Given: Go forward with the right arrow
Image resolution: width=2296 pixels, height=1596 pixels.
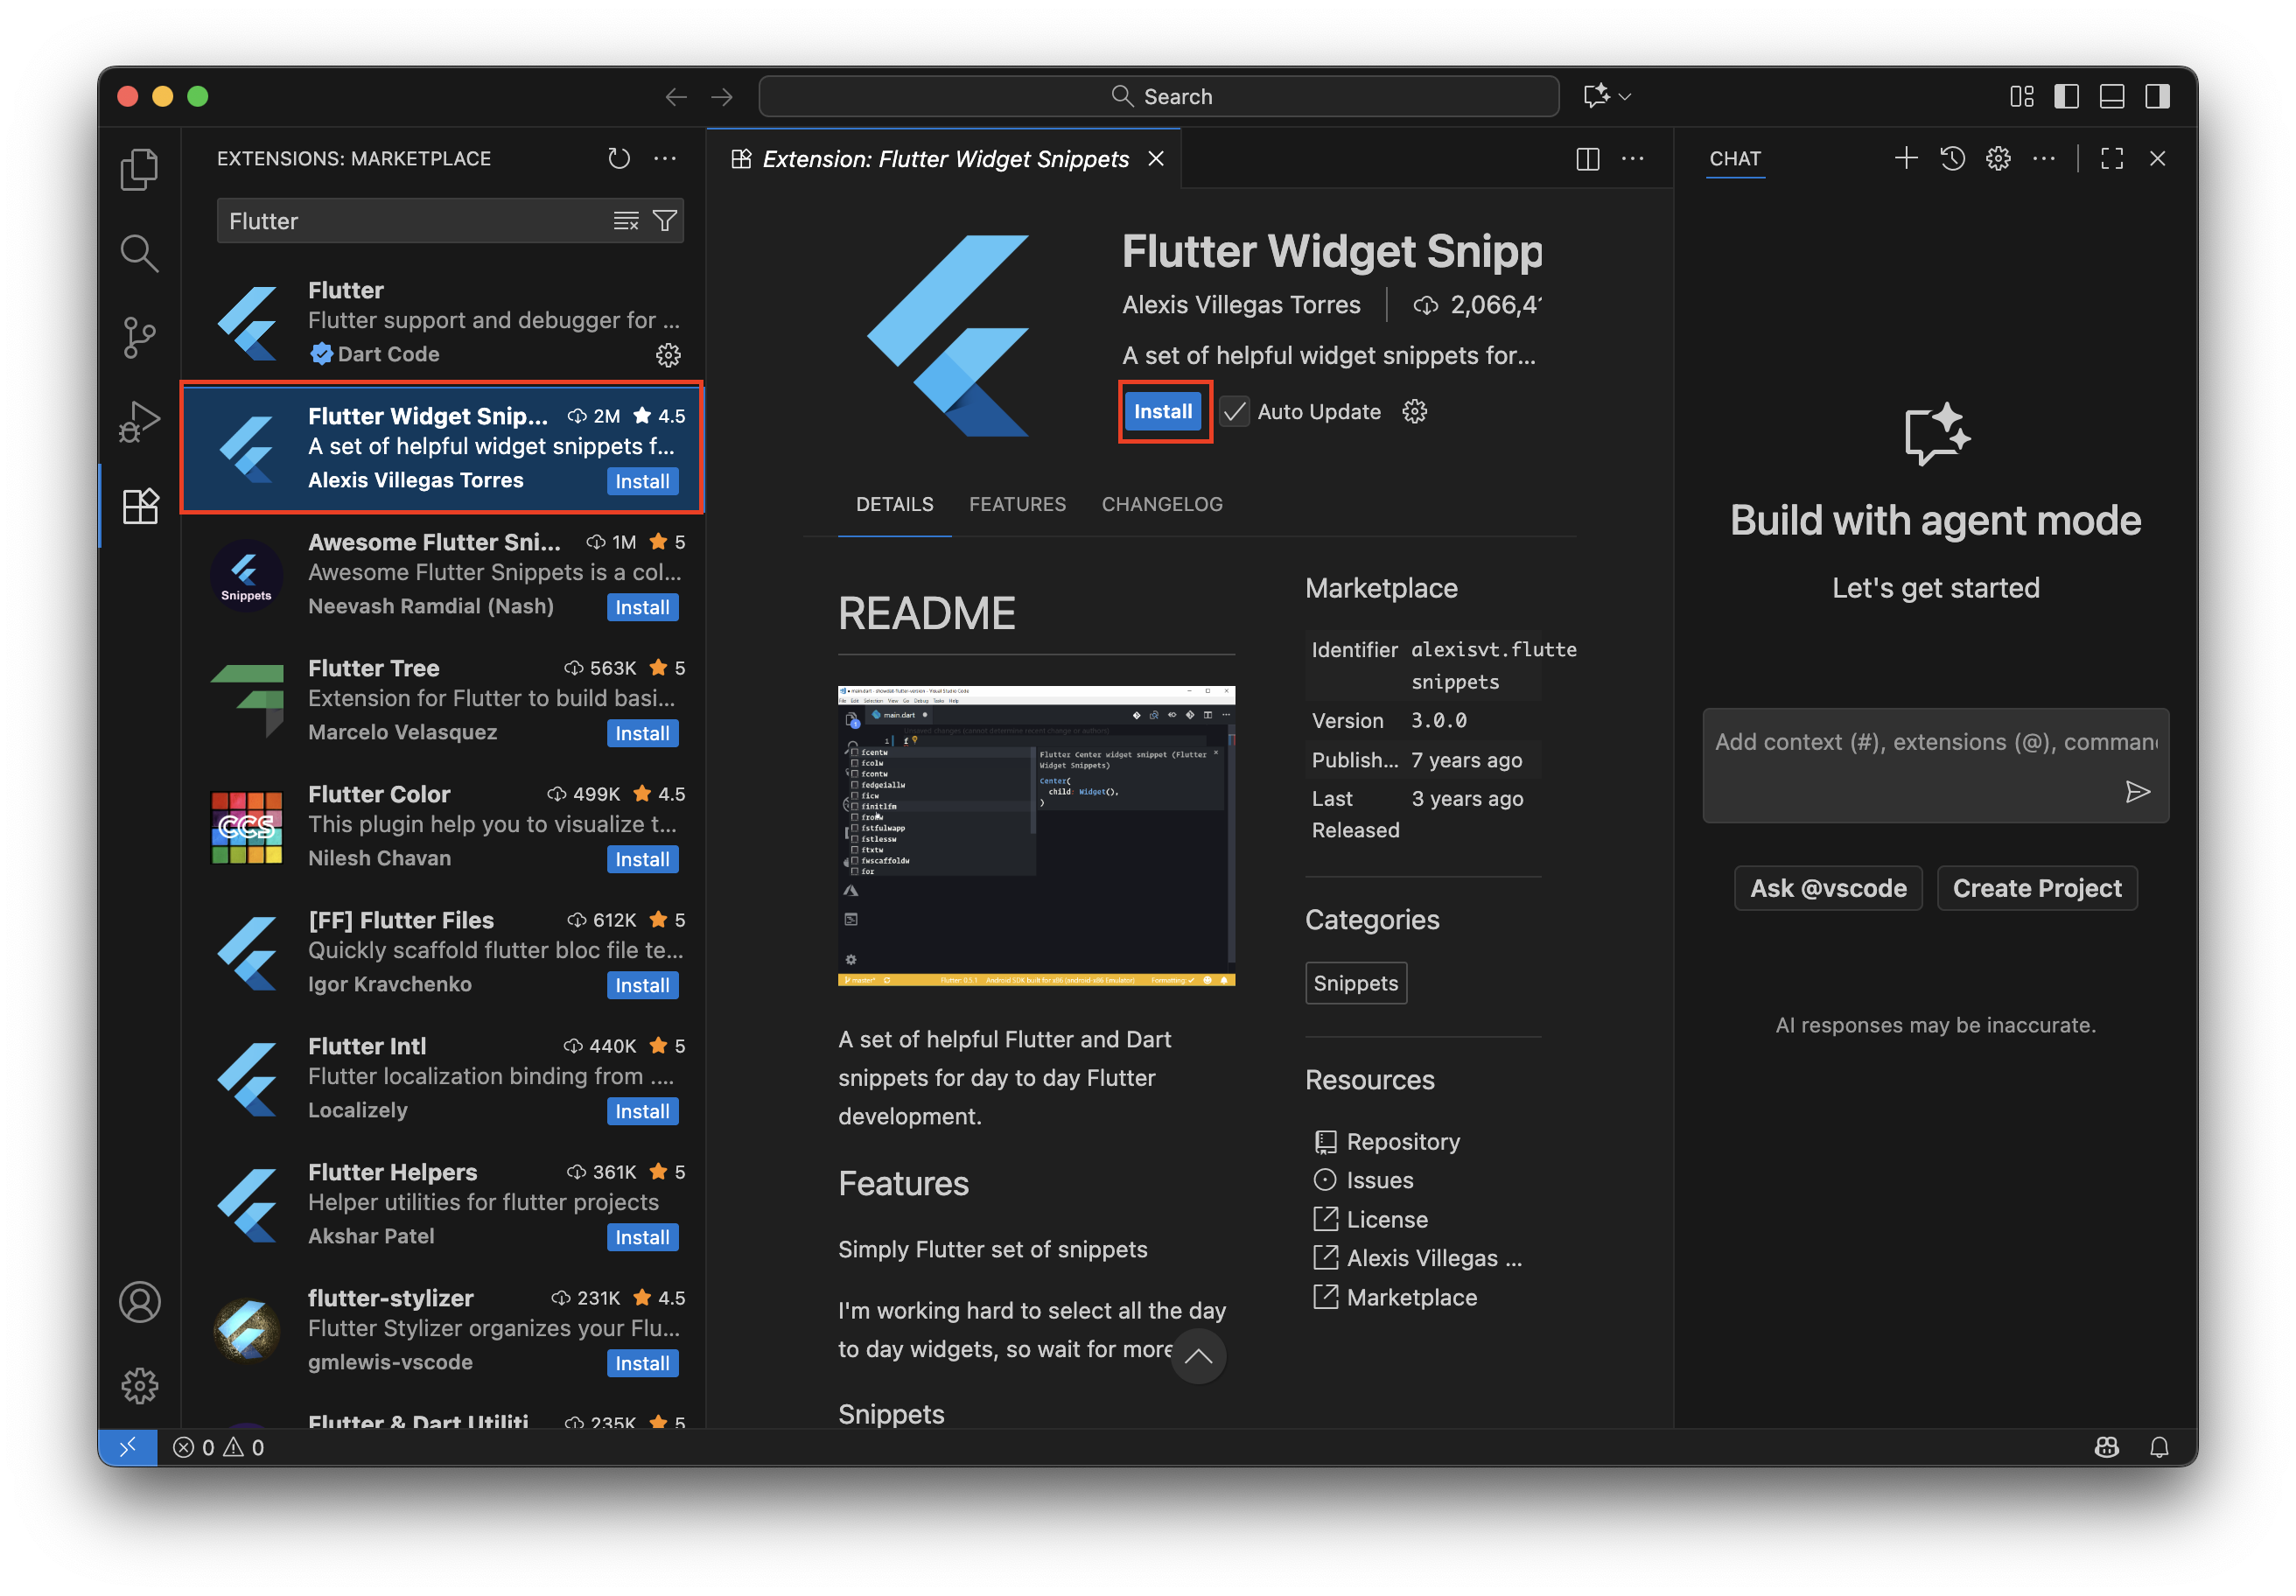Looking at the screenshot, I should [x=722, y=97].
